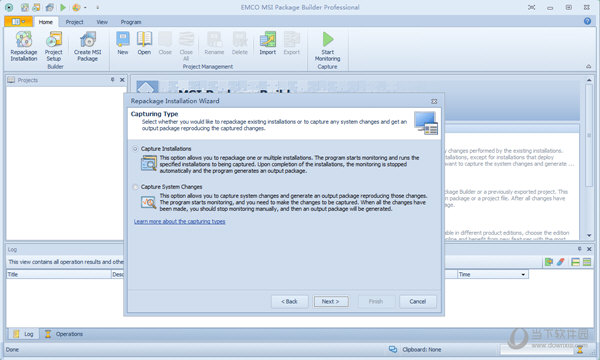Viewport: 600px width, 360px height.
Task: Close the Projects panel
Action: coord(122,80)
